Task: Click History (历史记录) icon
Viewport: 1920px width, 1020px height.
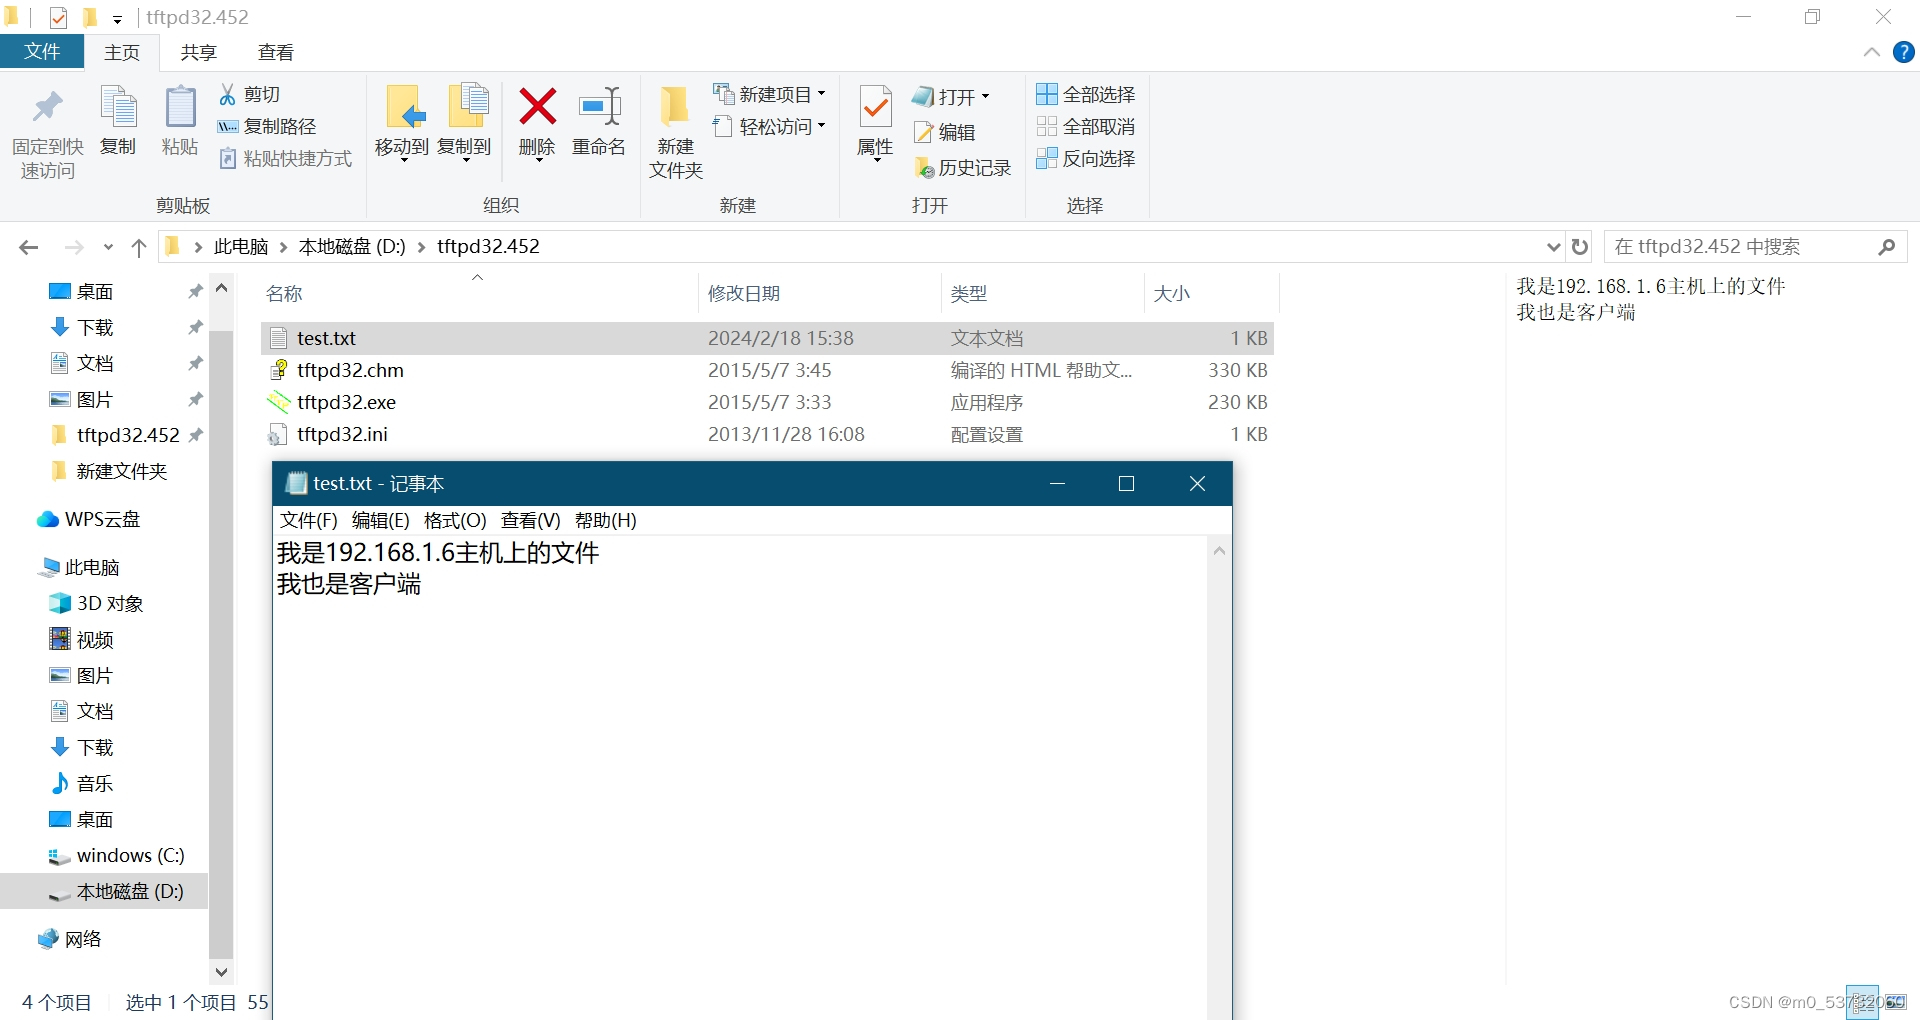Action: point(924,168)
